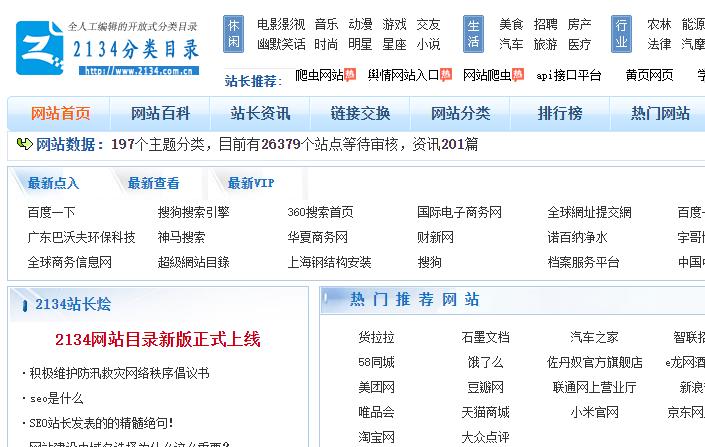The image size is (705, 447).
Task: Select the 最新点入 tab
Action: pos(54,183)
